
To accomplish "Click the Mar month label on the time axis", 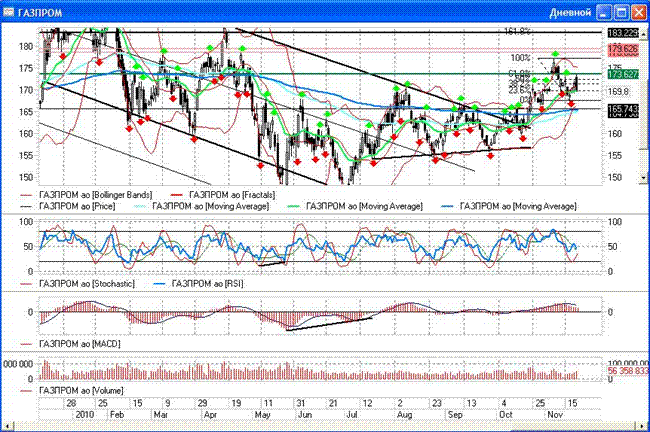I will (x=160, y=415).
